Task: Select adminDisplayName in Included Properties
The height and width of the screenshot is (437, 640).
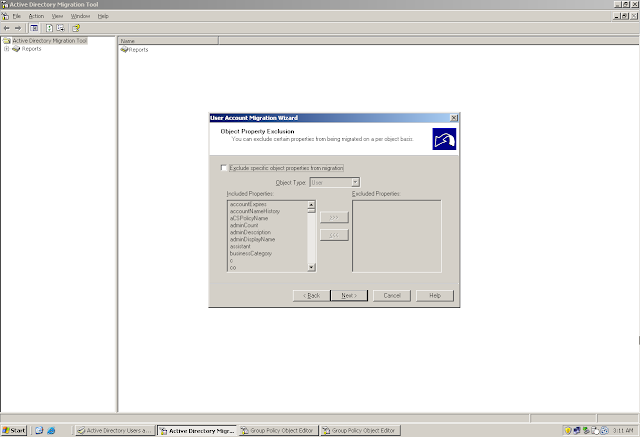Action: pyautogui.click(x=252, y=239)
